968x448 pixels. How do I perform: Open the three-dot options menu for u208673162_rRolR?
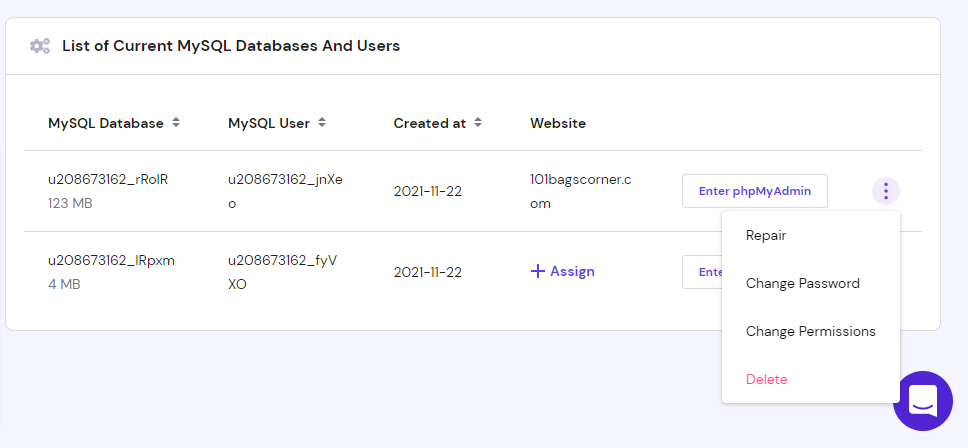coord(886,191)
